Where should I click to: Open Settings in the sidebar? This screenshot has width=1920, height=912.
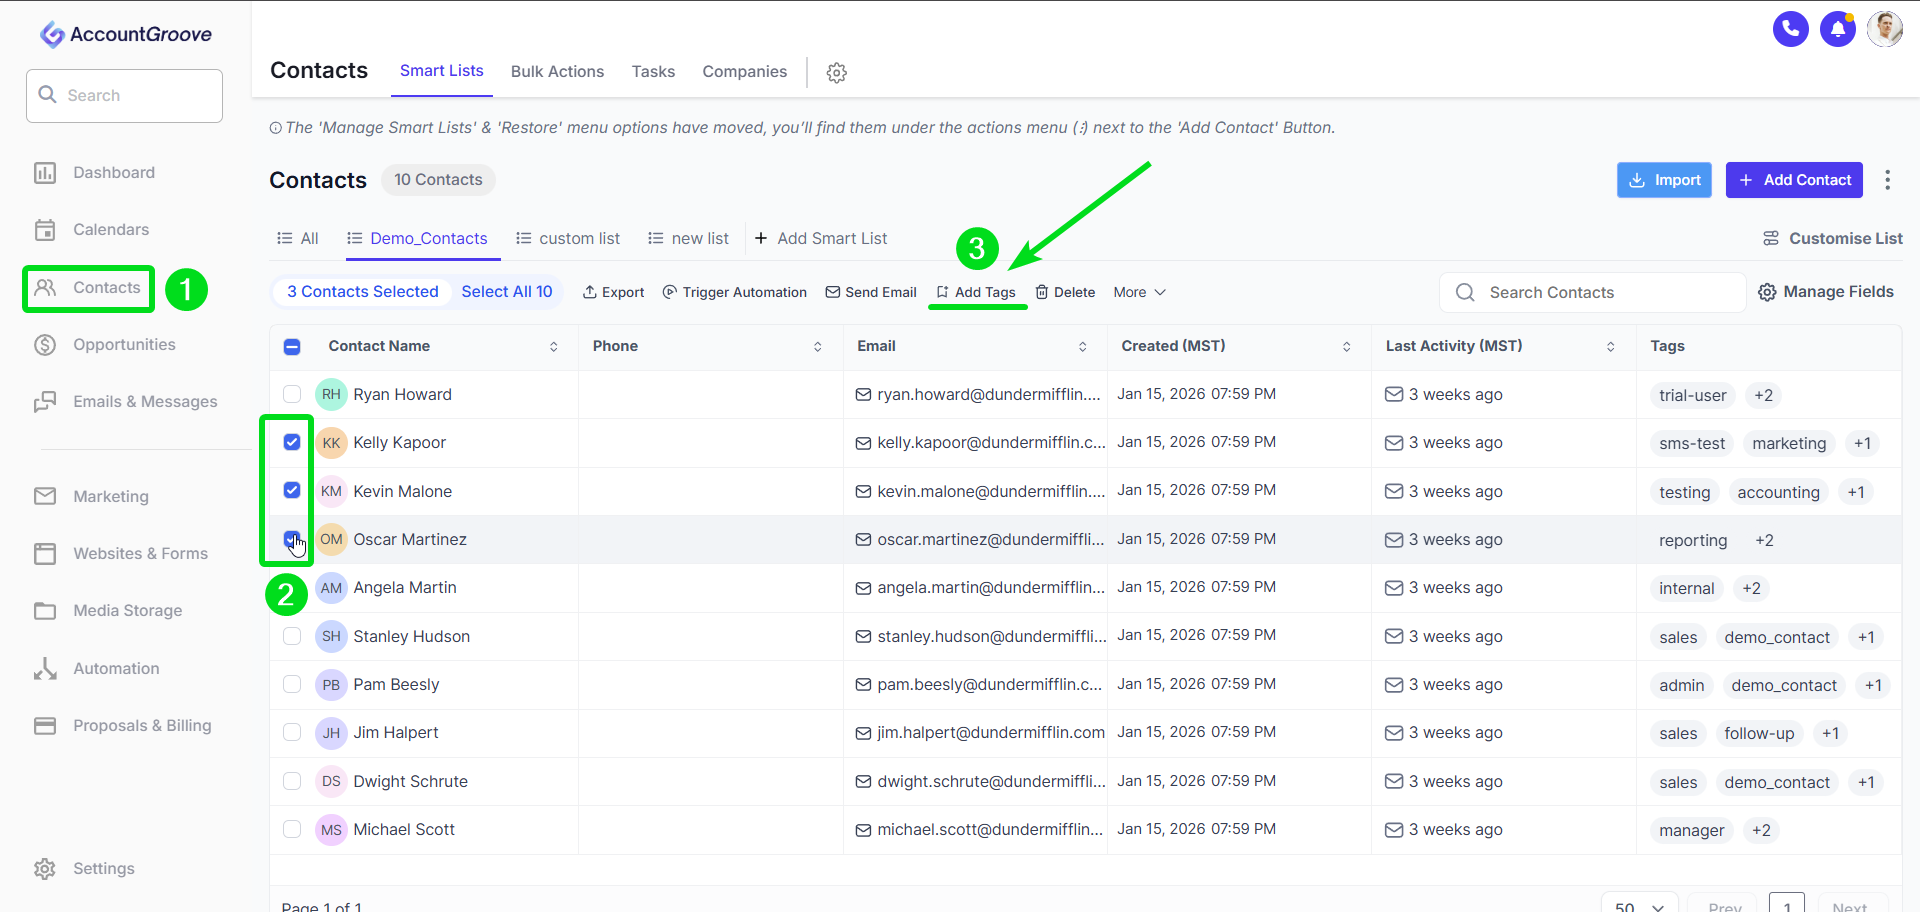coord(84,869)
